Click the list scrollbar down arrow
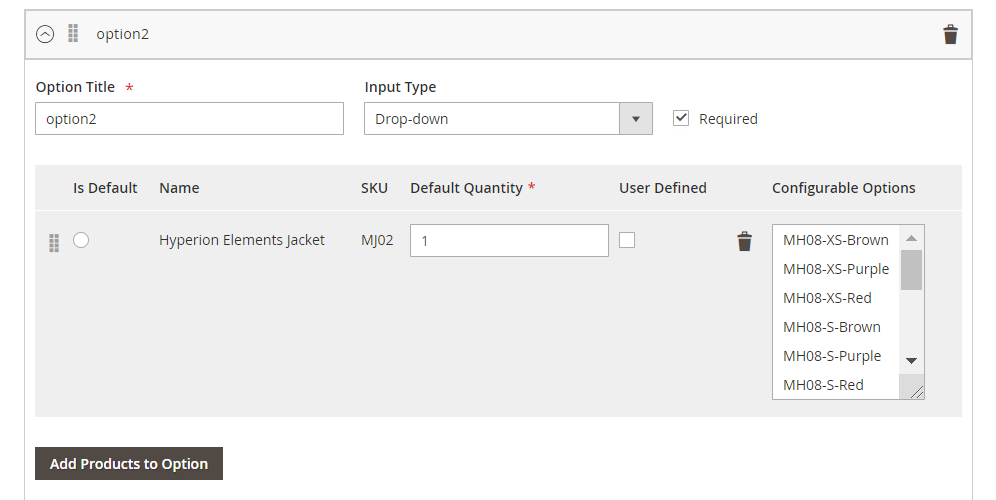996x500 pixels. (911, 360)
